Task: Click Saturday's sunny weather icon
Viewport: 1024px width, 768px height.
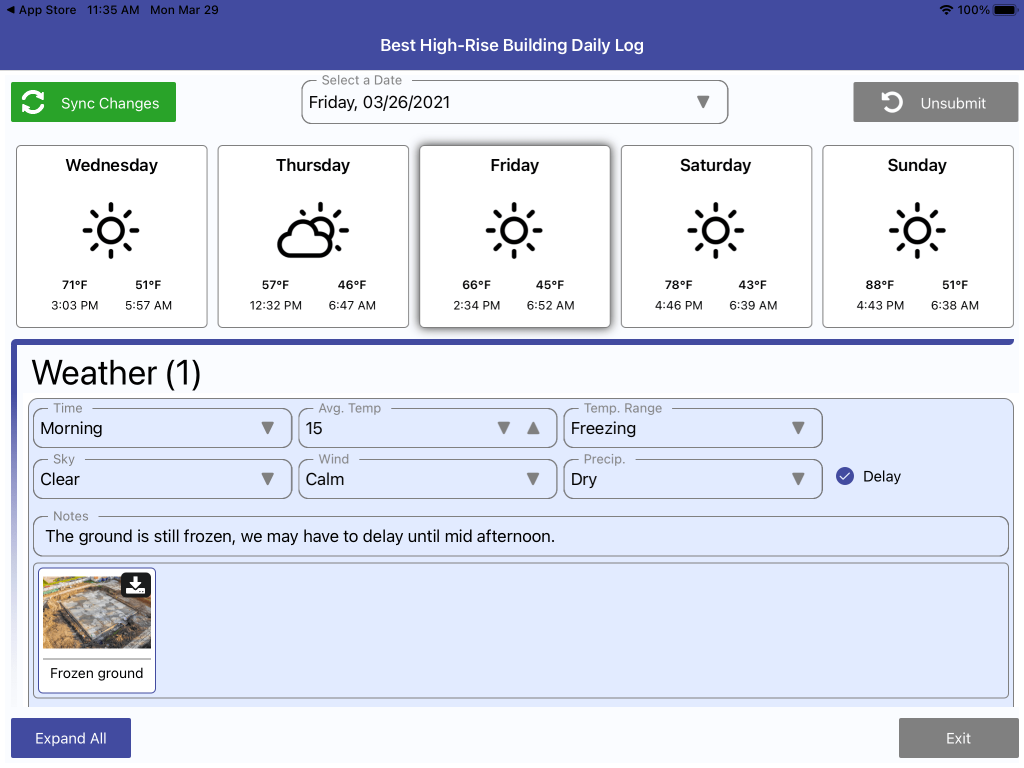Action: (716, 230)
